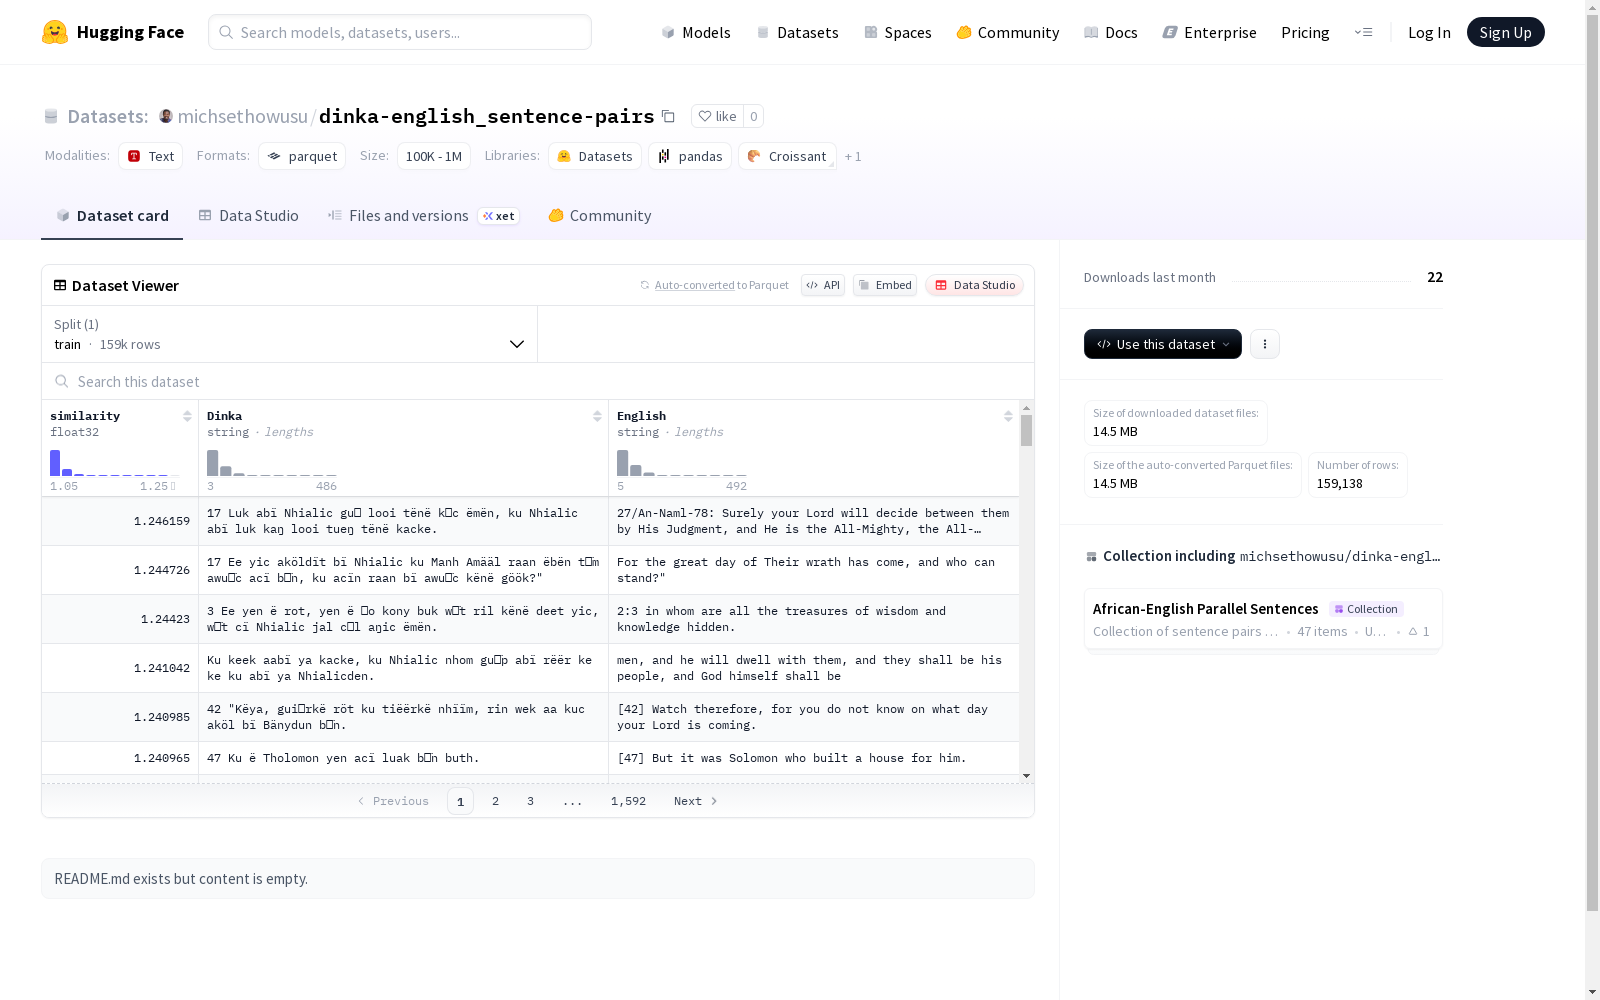This screenshot has width=1600, height=1000.
Task: Click English cell starting "[47] But it was Solomon"
Action: (814, 758)
